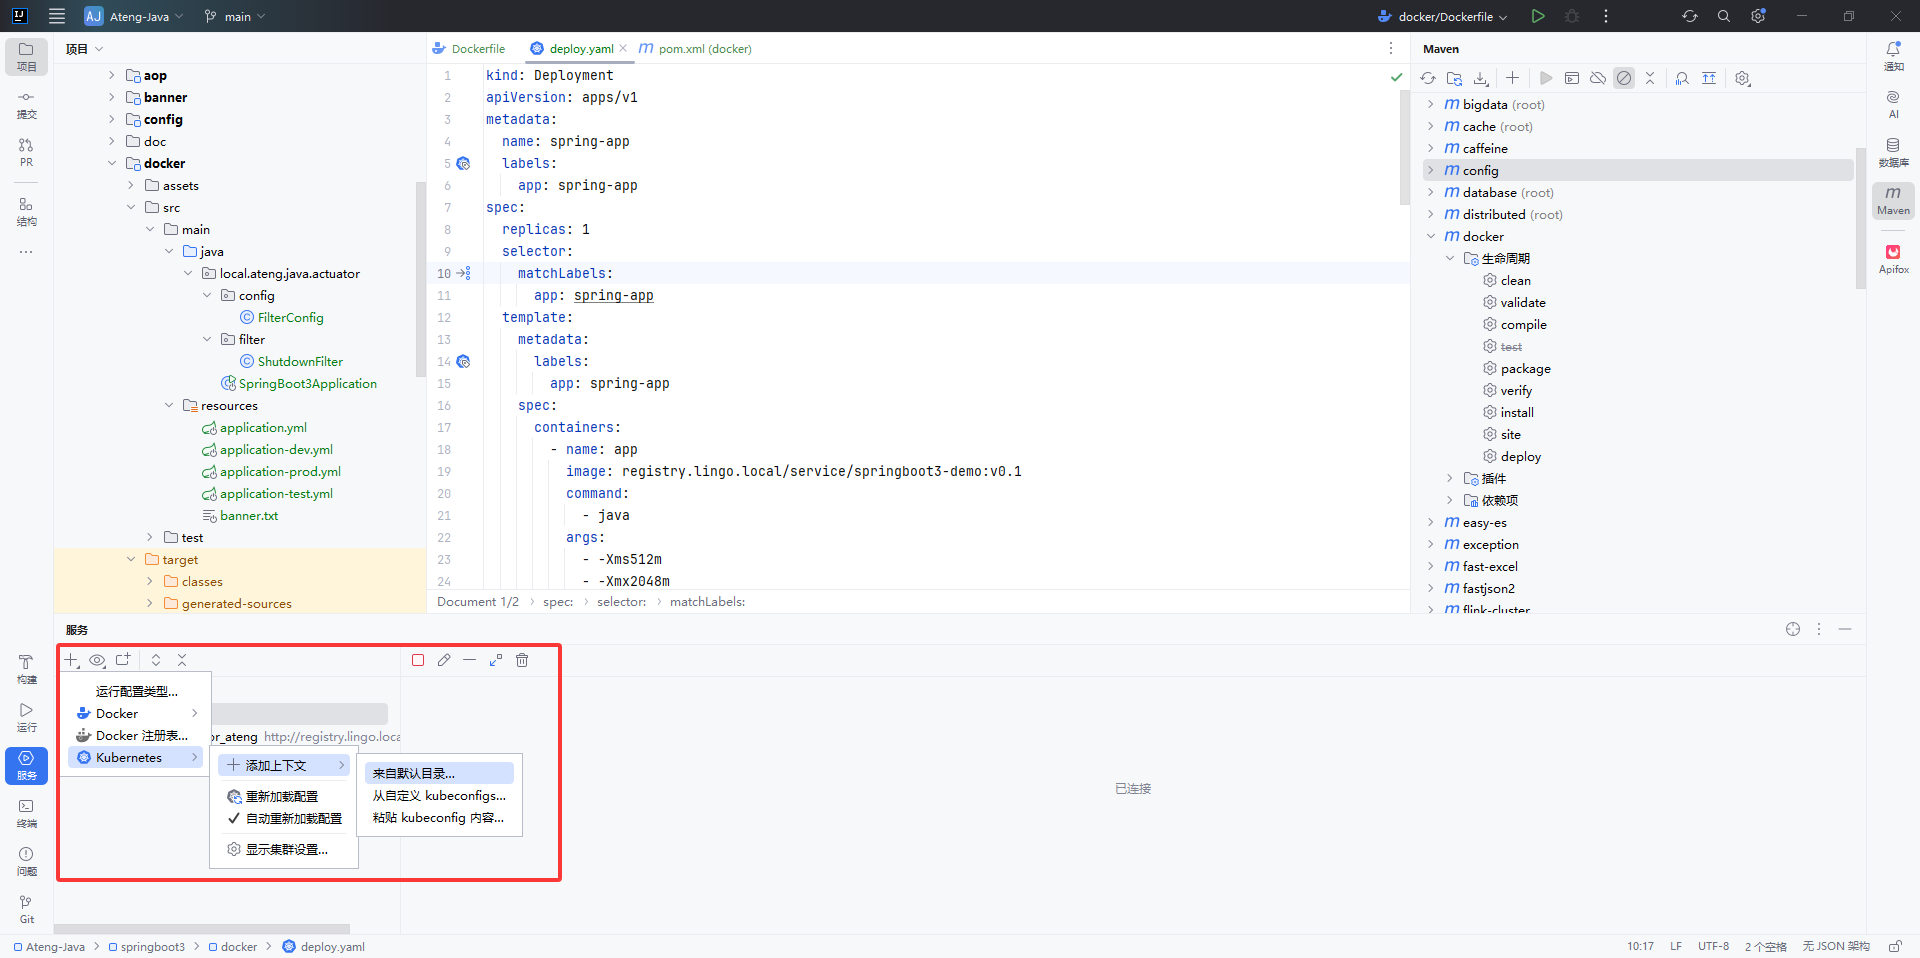
Task: Click the run green play icon
Action: [x=1538, y=16]
